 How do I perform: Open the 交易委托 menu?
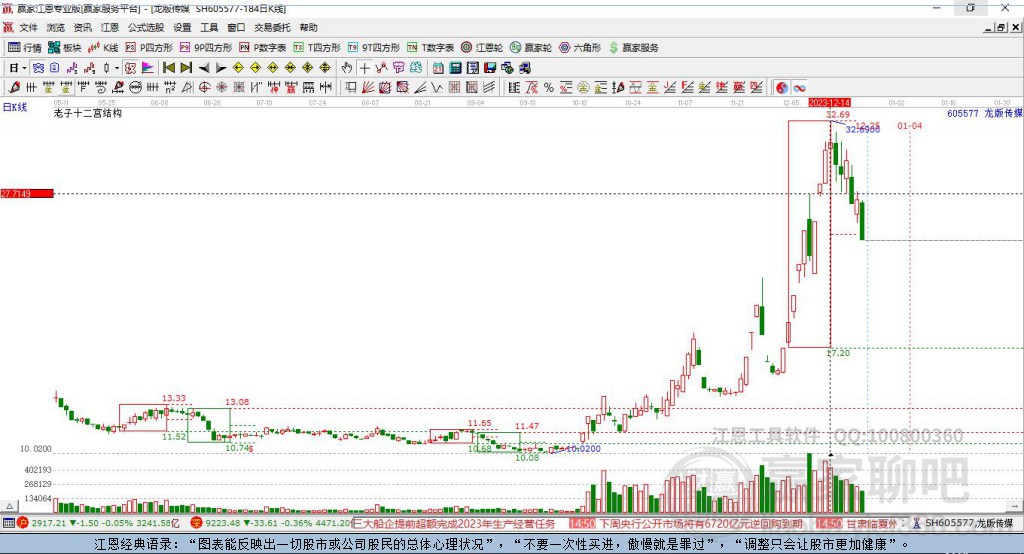pyautogui.click(x=272, y=27)
